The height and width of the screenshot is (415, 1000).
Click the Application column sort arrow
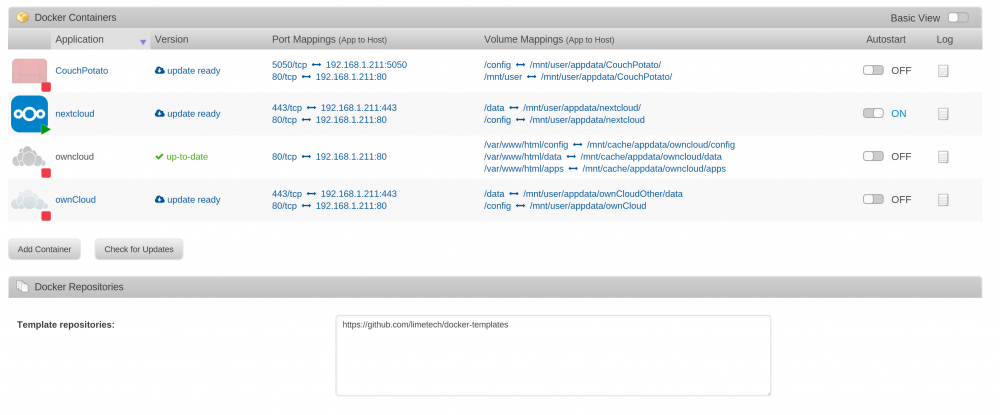click(143, 42)
